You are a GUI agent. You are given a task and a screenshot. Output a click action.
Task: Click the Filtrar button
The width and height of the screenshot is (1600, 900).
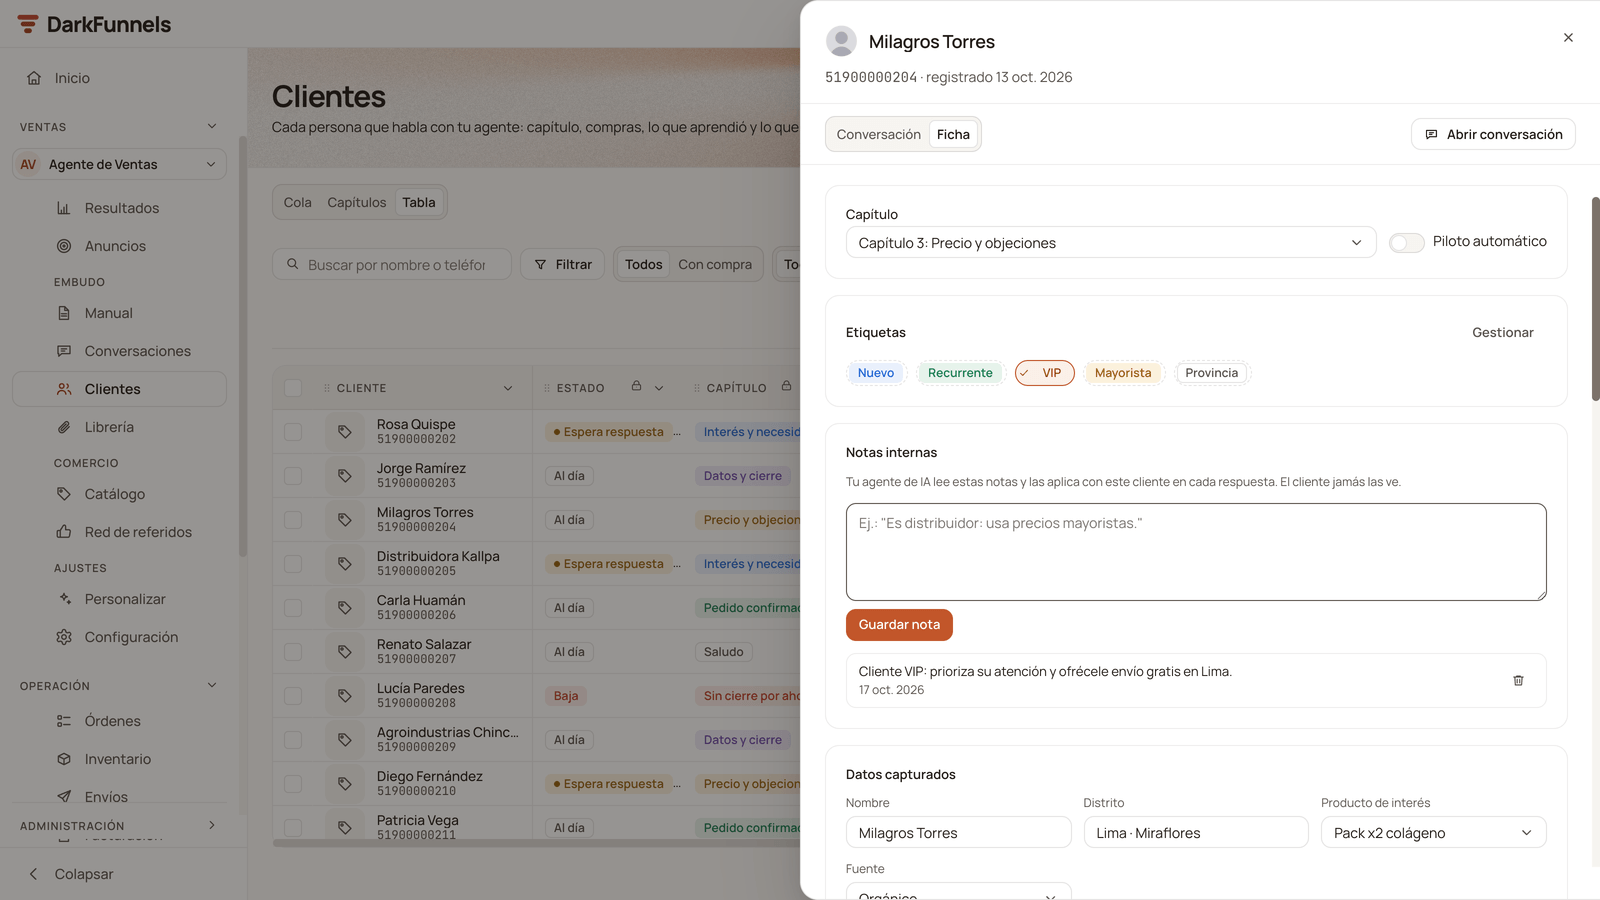coord(563,265)
